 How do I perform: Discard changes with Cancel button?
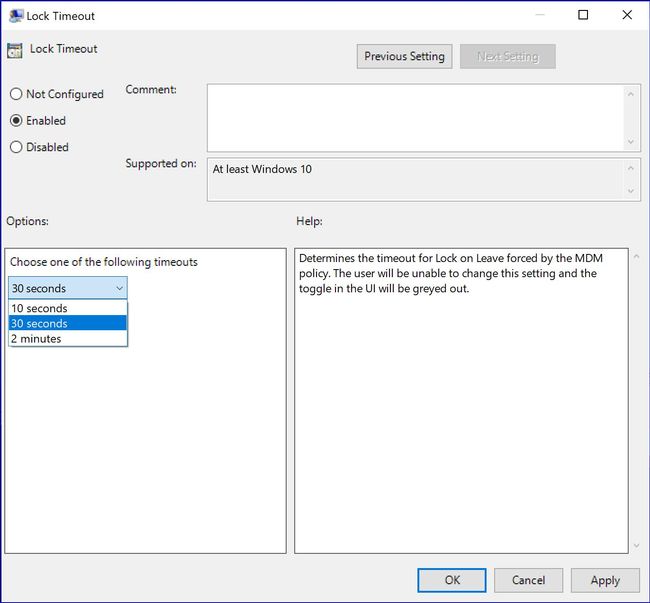pos(529,580)
